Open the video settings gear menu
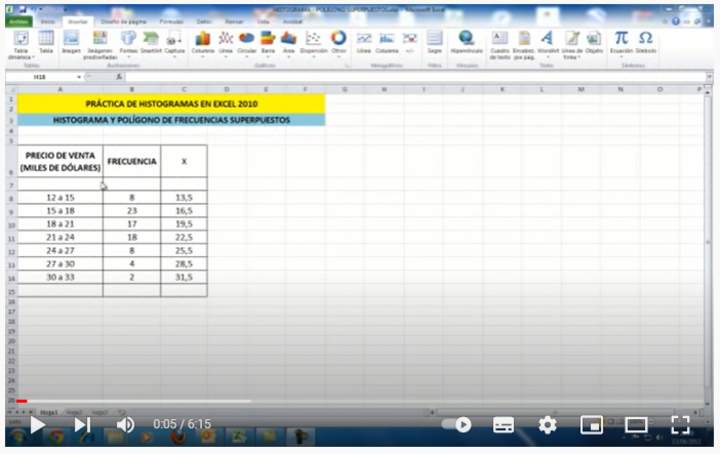The height and width of the screenshot is (454, 720). click(547, 424)
